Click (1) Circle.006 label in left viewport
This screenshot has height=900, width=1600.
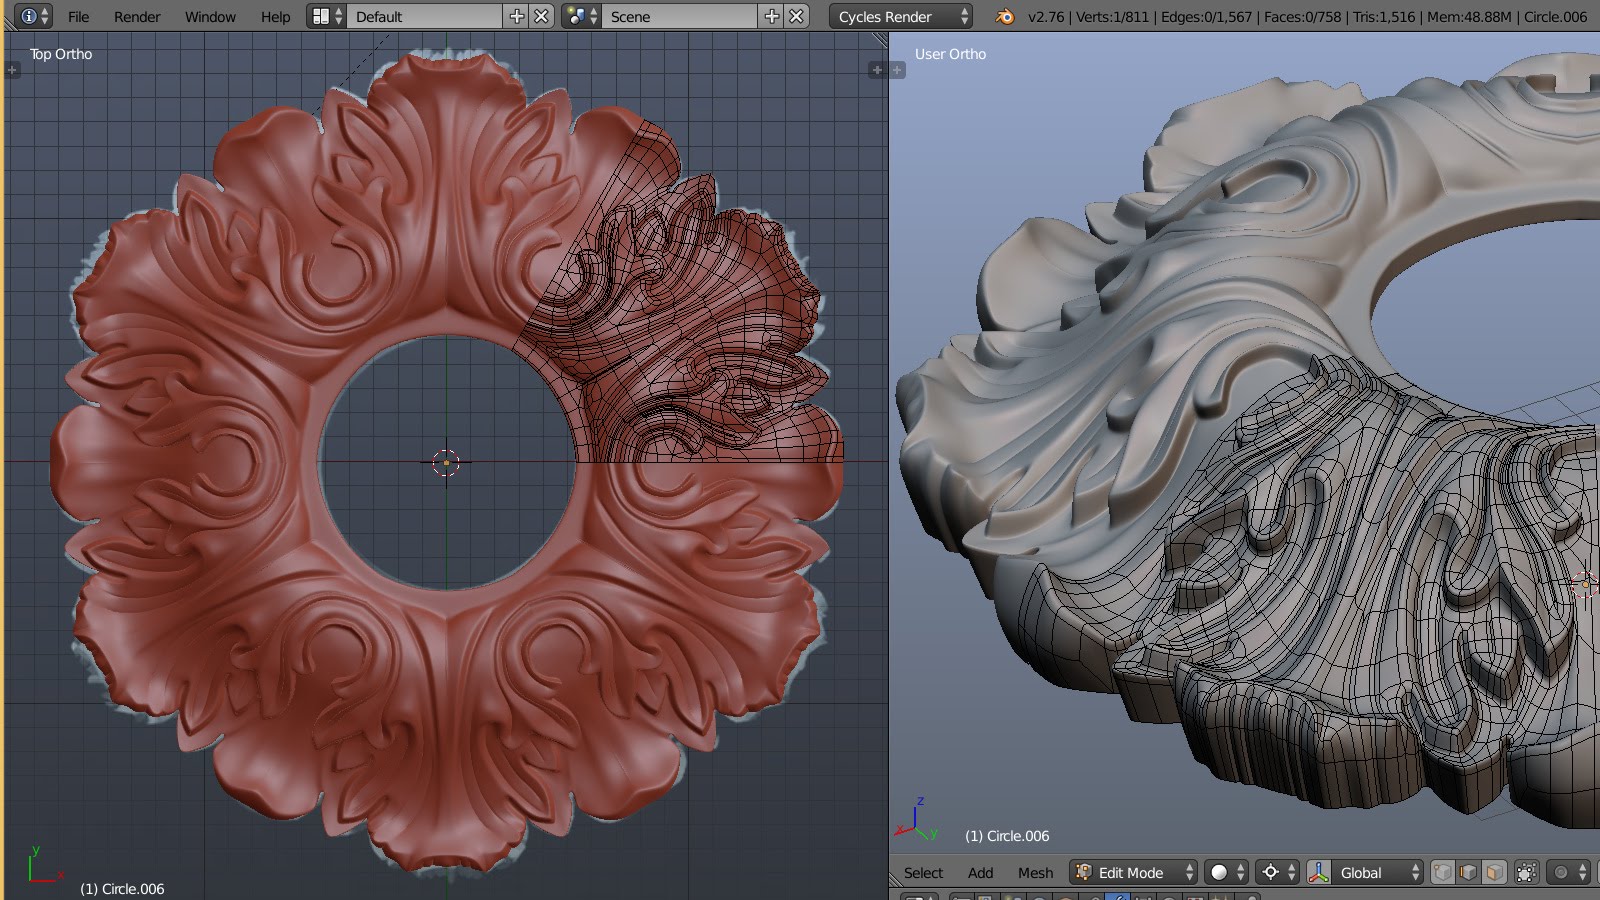pyautogui.click(x=122, y=888)
